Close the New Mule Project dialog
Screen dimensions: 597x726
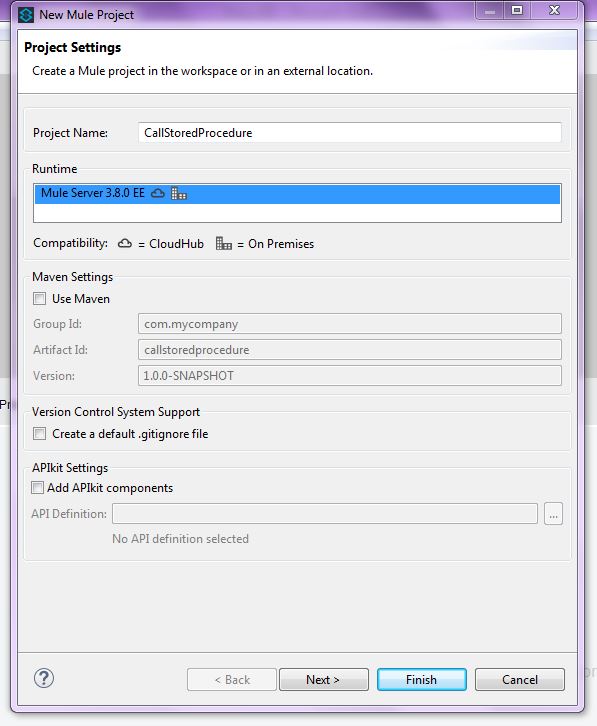pyautogui.click(x=554, y=10)
